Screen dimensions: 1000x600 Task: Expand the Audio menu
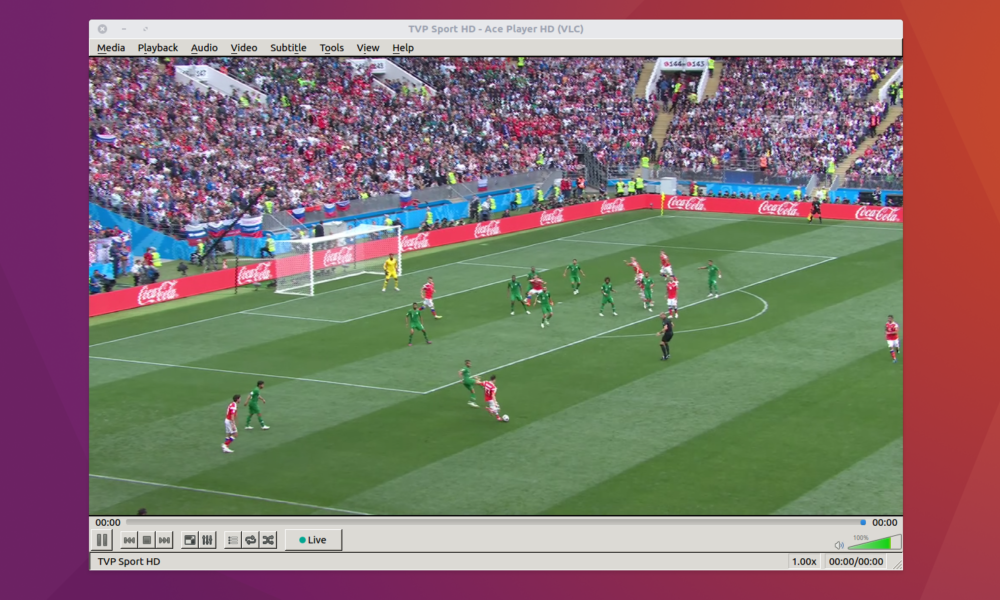coord(204,48)
